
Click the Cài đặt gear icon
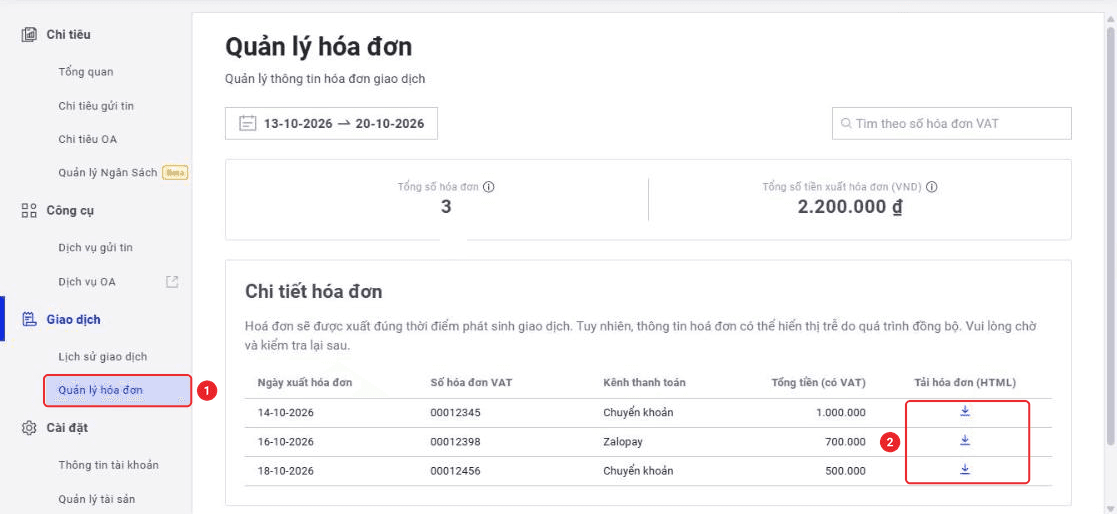point(29,428)
